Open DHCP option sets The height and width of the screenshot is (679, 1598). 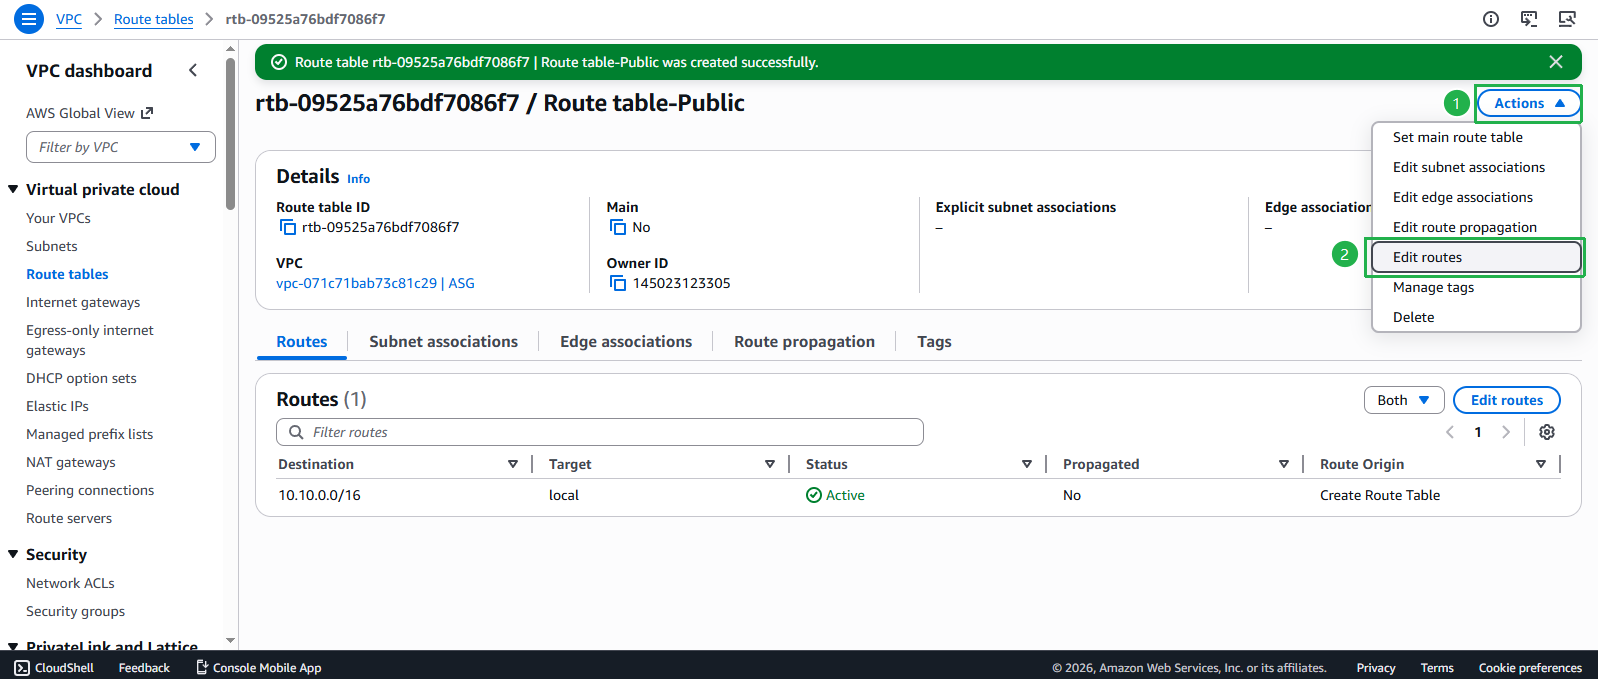[81, 378]
